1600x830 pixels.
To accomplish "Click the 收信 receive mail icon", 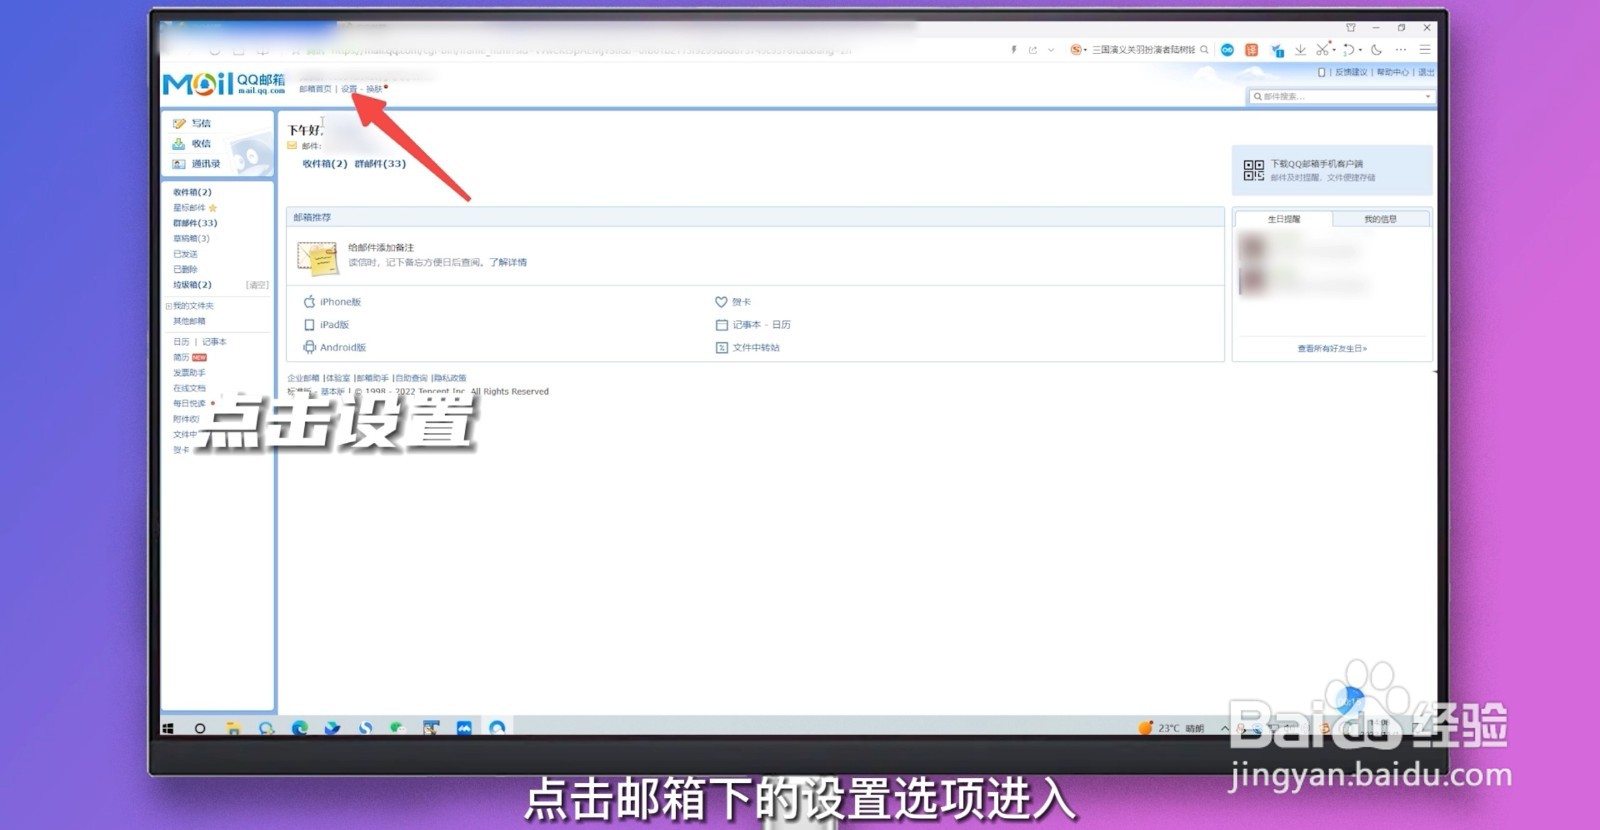I will pyautogui.click(x=180, y=144).
